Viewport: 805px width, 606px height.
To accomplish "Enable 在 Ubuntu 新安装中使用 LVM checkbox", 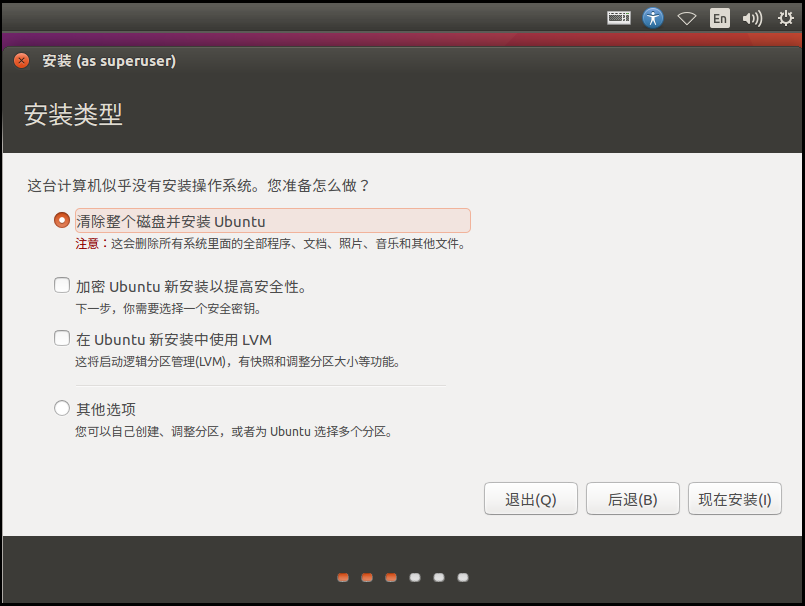I will [x=62, y=338].
